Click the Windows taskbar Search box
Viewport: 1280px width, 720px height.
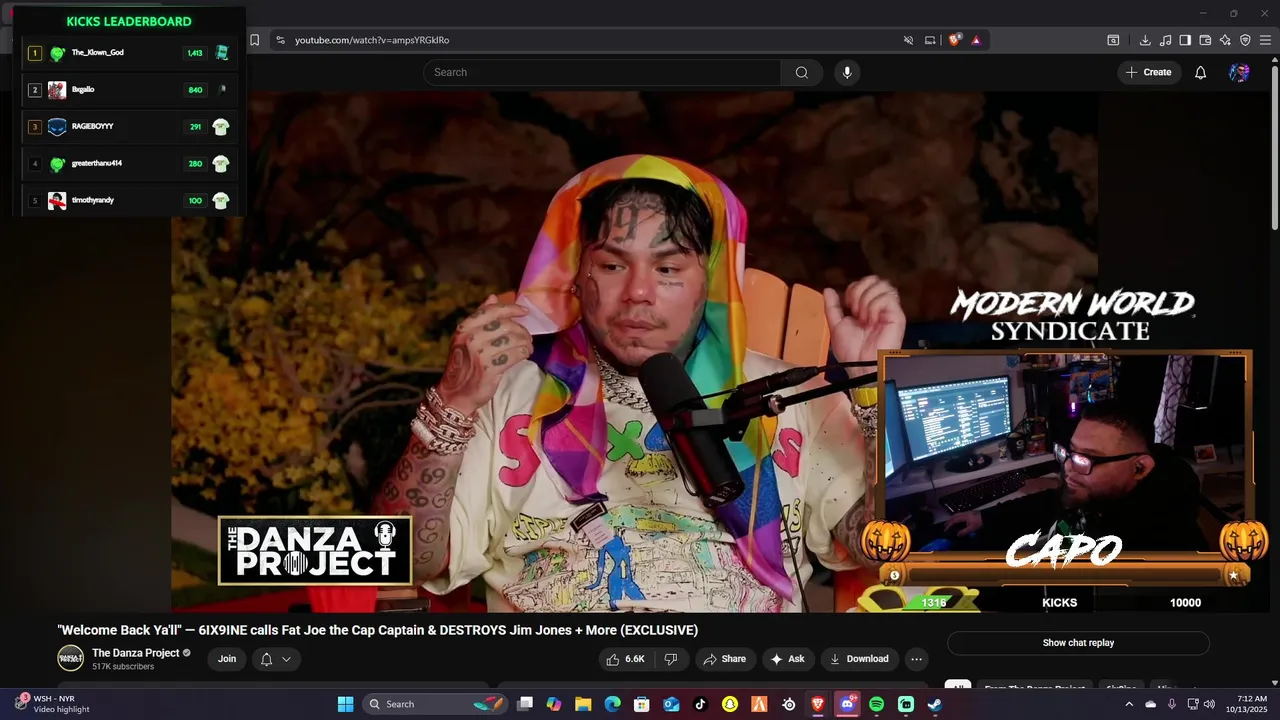435,704
